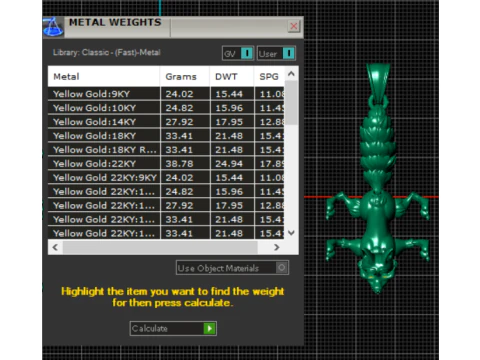Click the vertical scrollbar thumb
The height and width of the screenshot is (360, 480).
point(292,103)
